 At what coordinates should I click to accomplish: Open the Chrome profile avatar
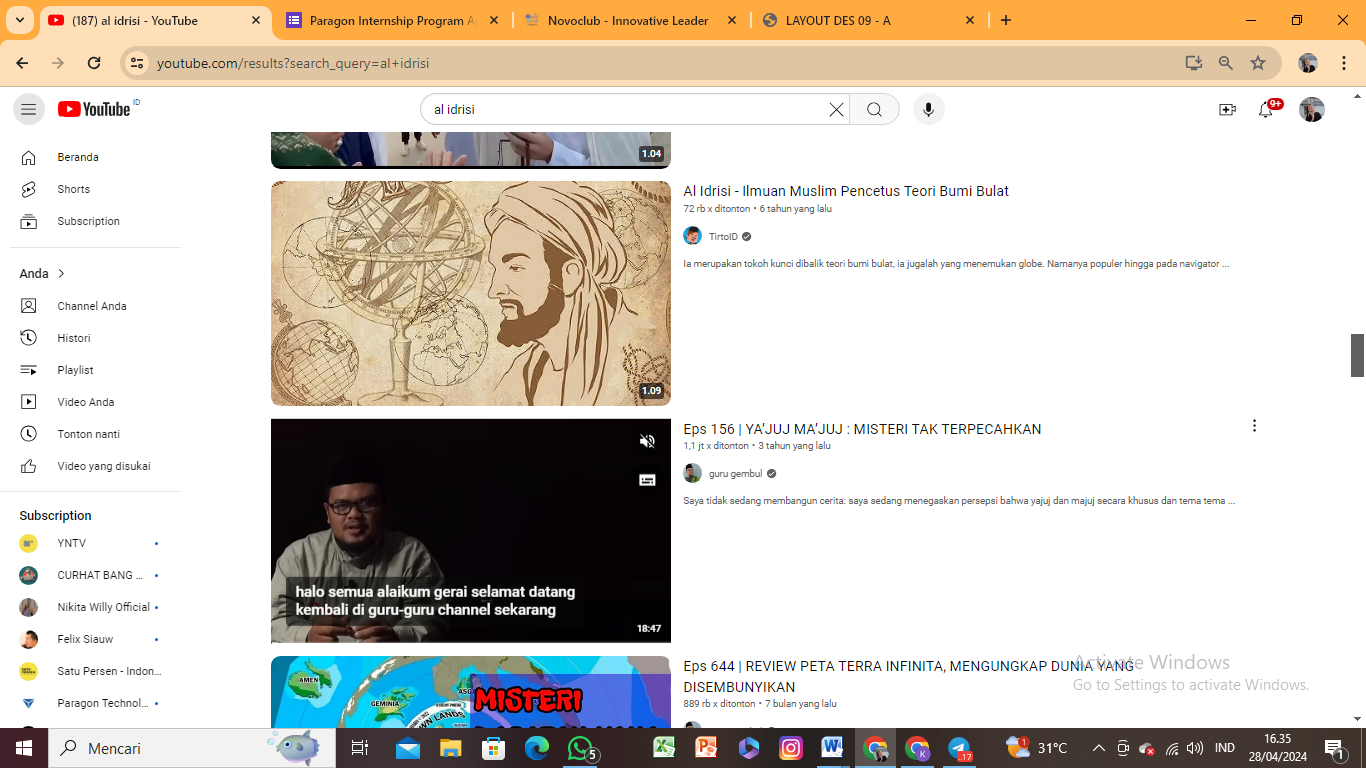point(1308,63)
